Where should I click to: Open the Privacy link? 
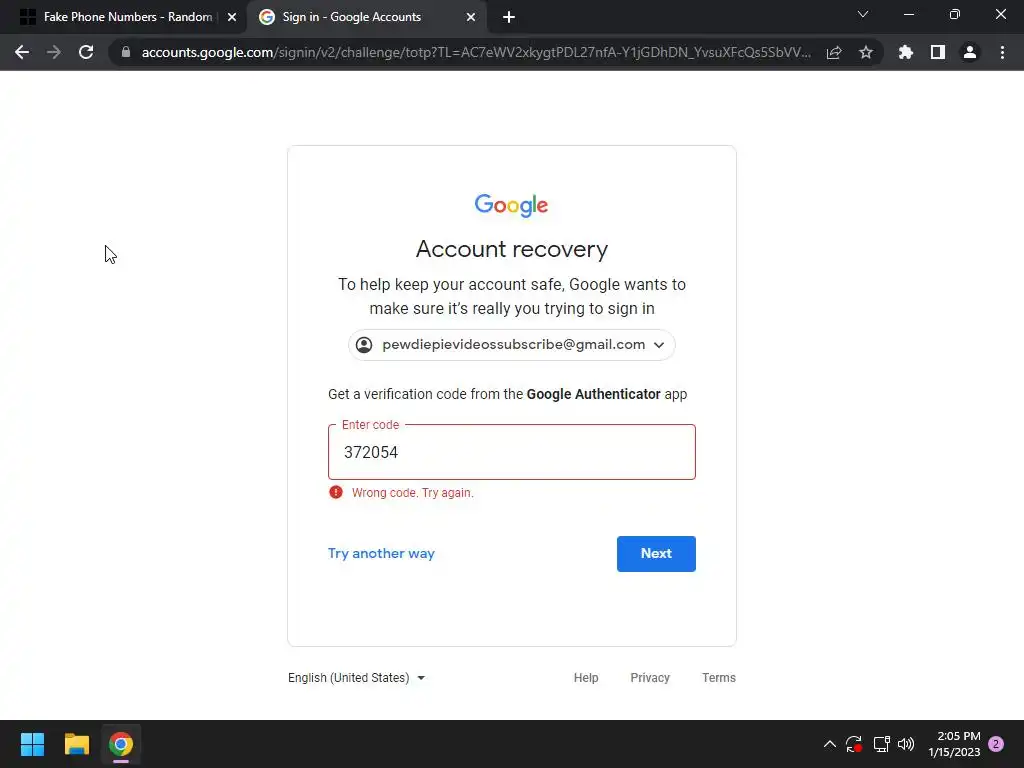(650, 678)
